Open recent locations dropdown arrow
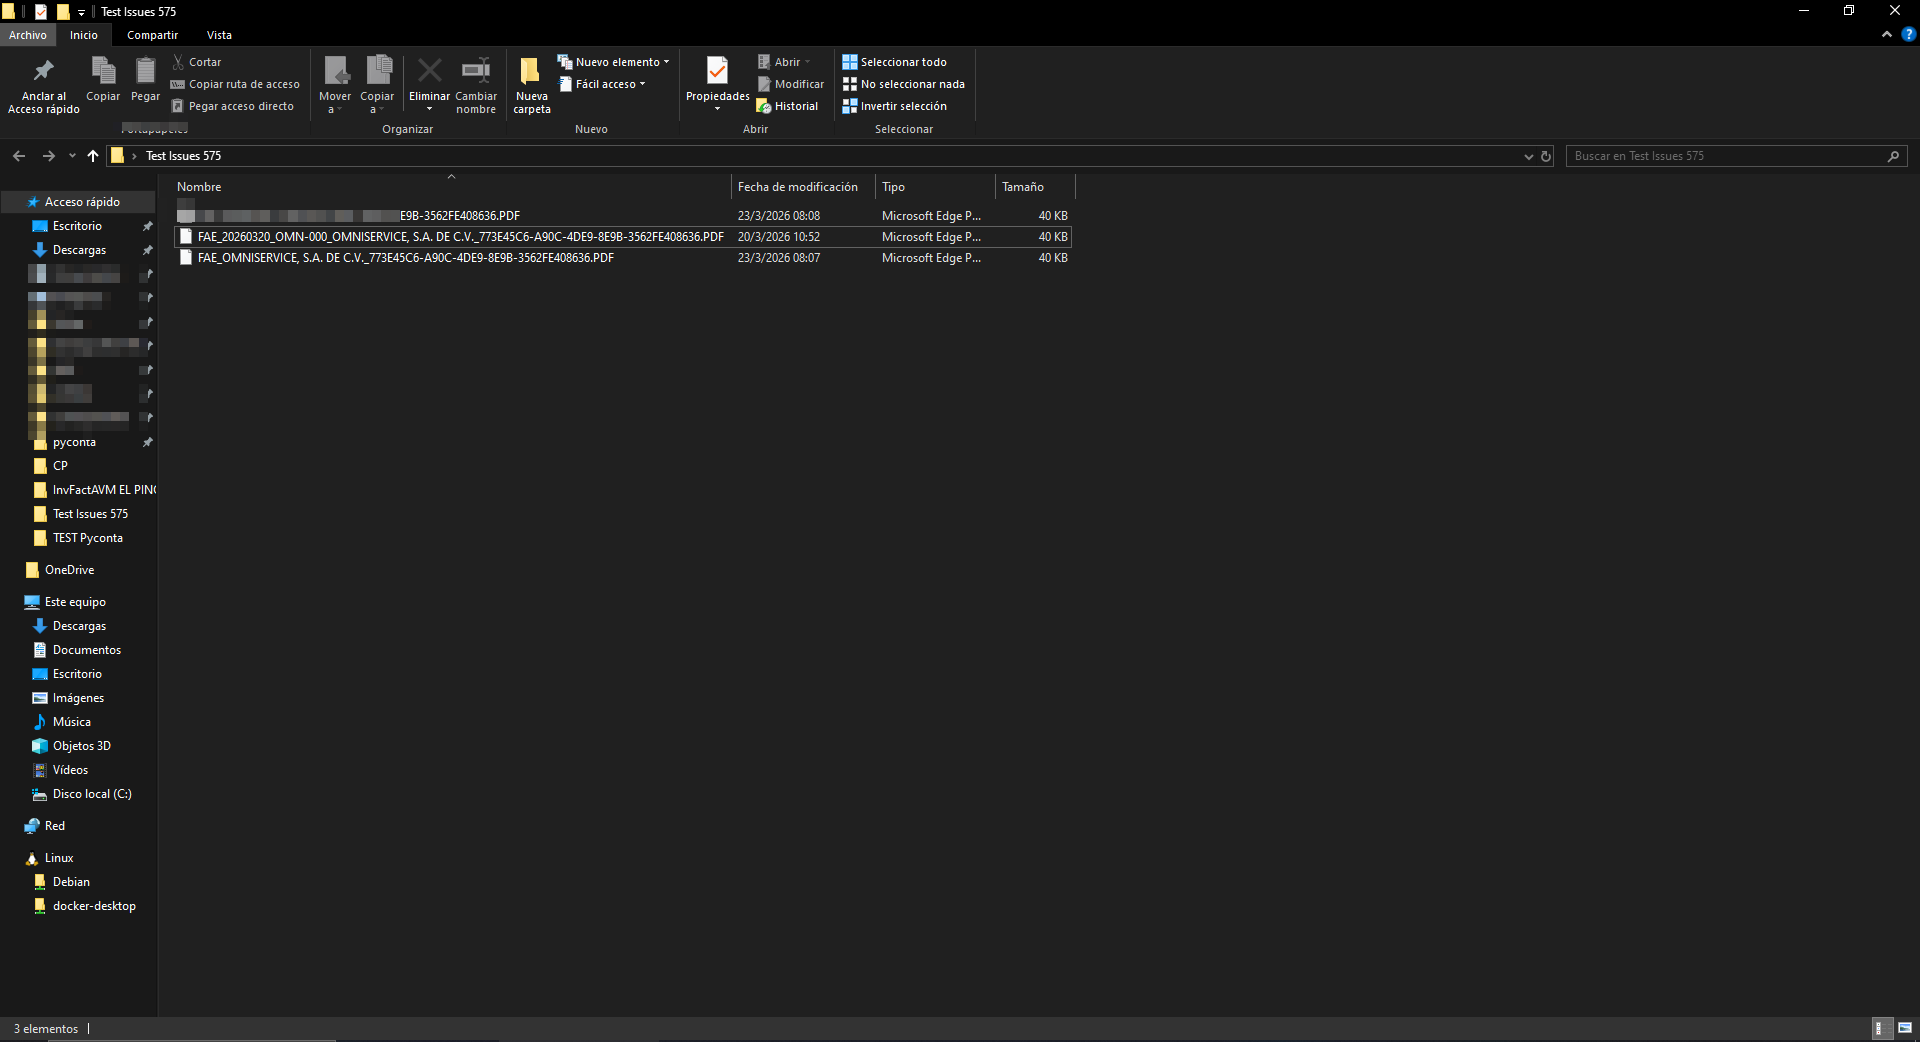1920x1042 pixels. click(72, 156)
